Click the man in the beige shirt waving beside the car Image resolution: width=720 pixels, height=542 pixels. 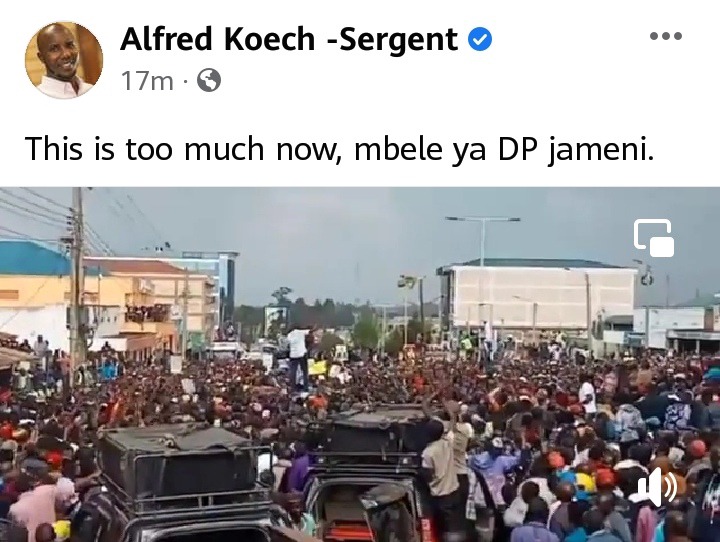444,462
